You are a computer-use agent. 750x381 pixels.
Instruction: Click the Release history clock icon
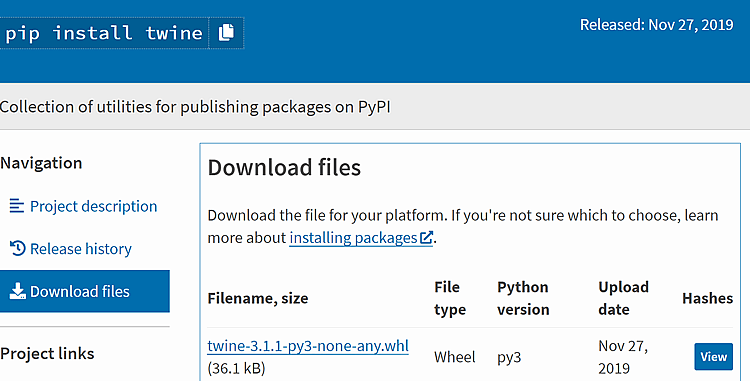pyautogui.click(x=17, y=249)
